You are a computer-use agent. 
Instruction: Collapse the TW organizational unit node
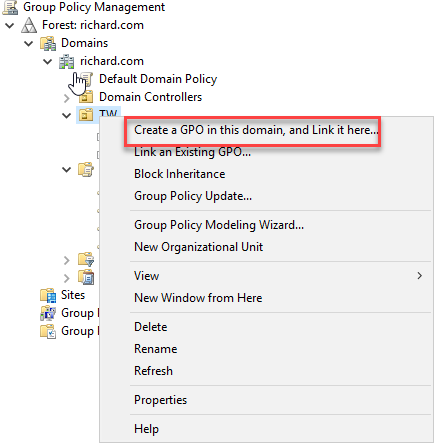point(67,116)
